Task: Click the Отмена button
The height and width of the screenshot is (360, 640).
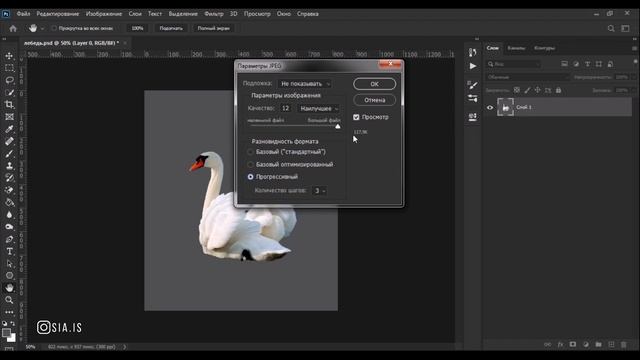Action: tap(374, 100)
